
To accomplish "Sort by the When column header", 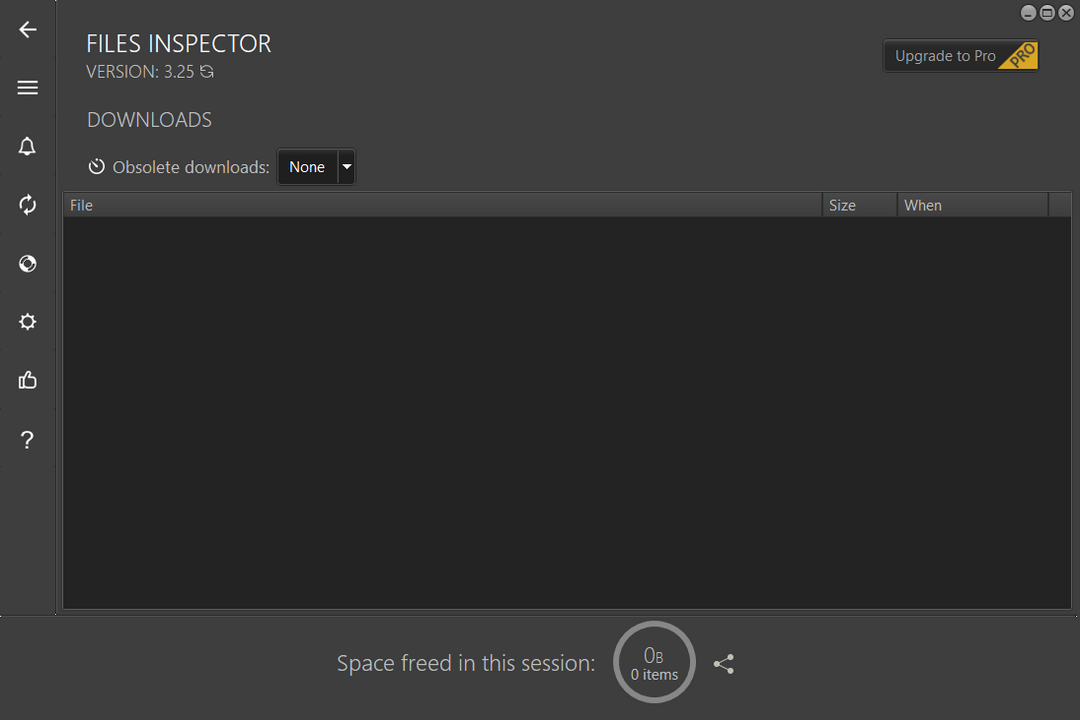I will pos(972,205).
